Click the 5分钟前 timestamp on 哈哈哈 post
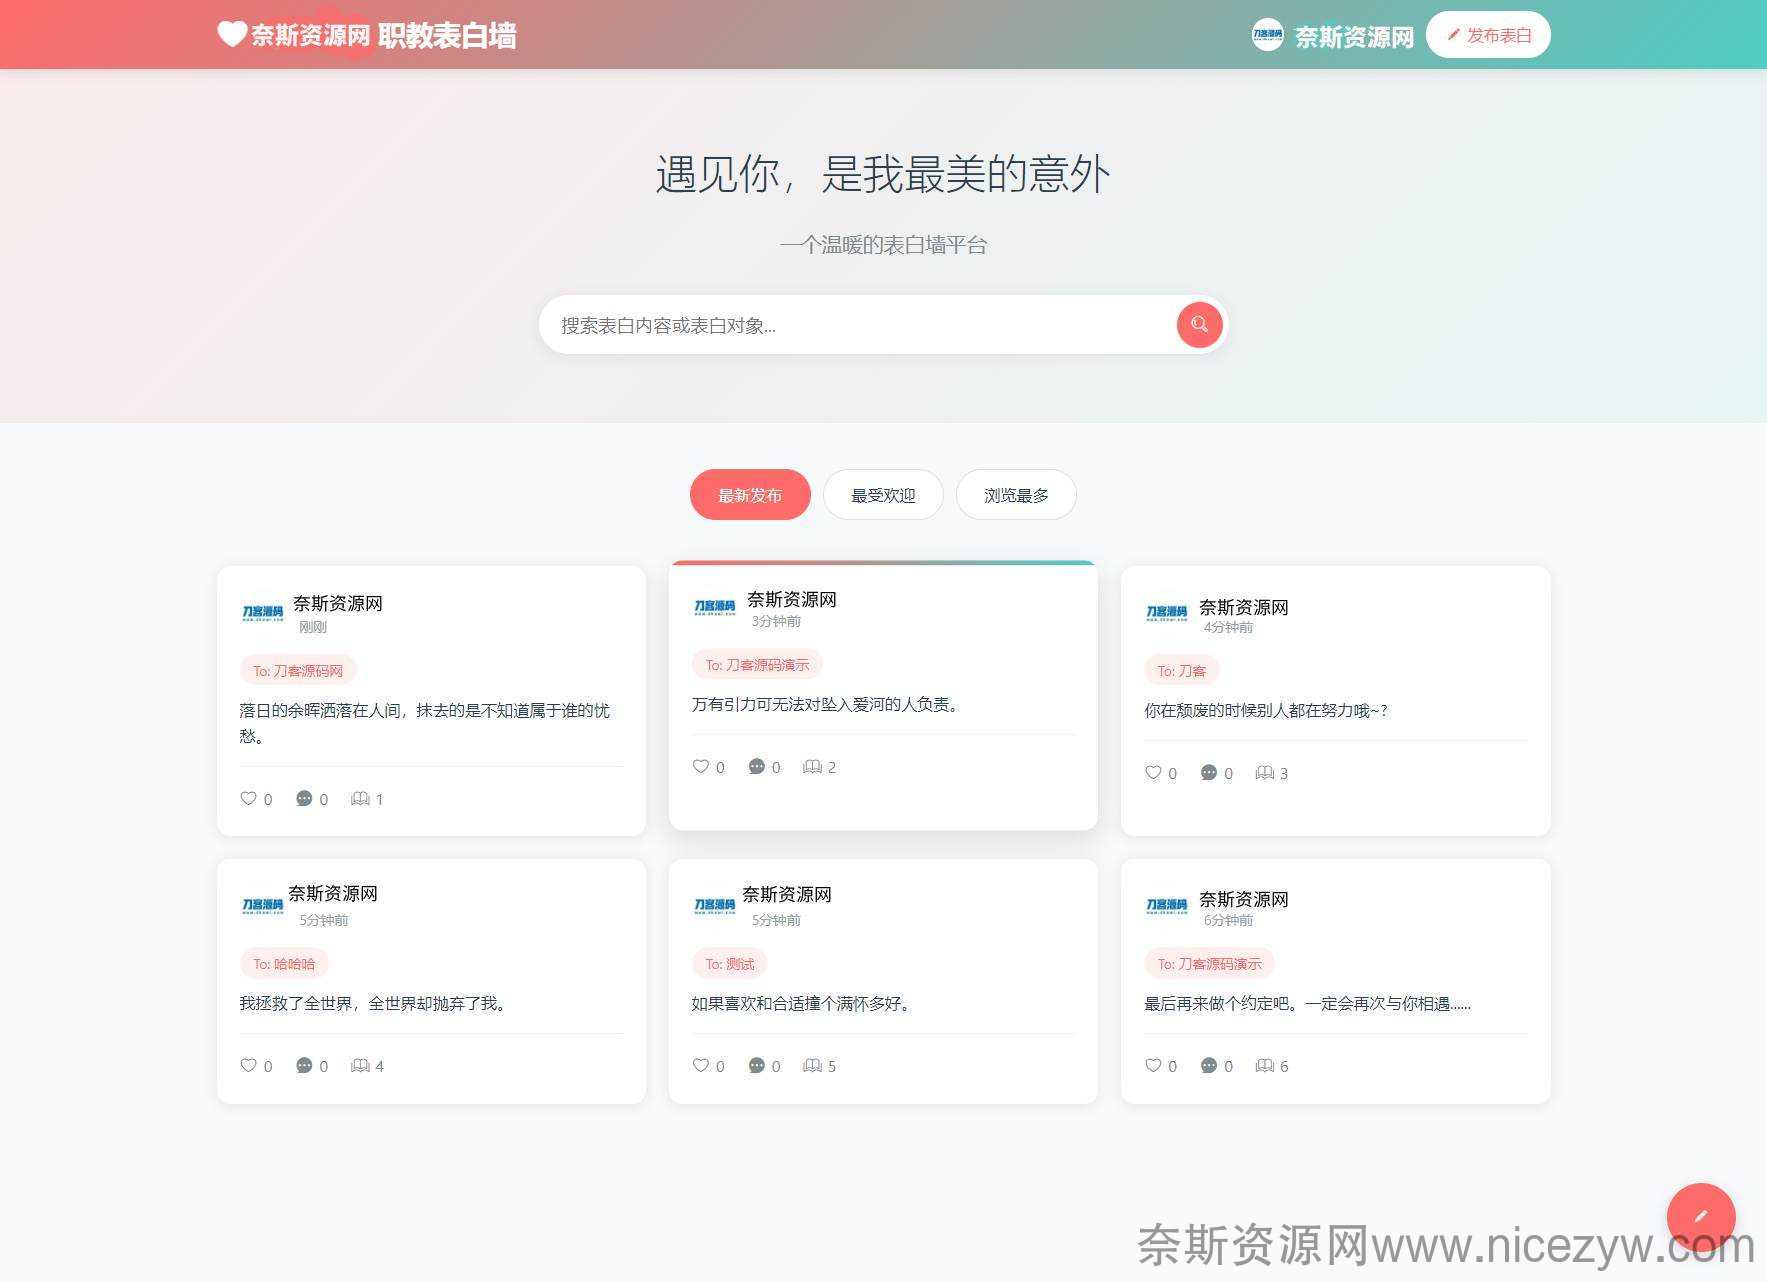1767x1282 pixels. click(324, 920)
